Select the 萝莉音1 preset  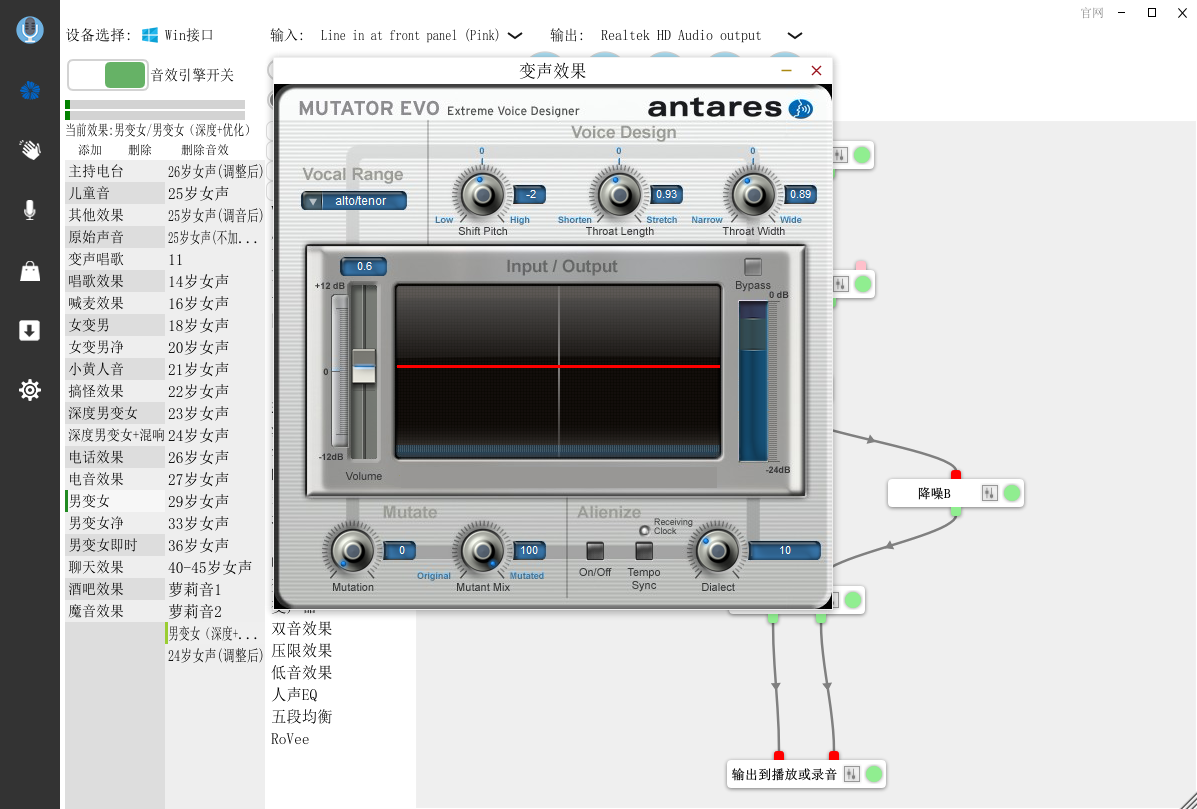coord(215,589)
